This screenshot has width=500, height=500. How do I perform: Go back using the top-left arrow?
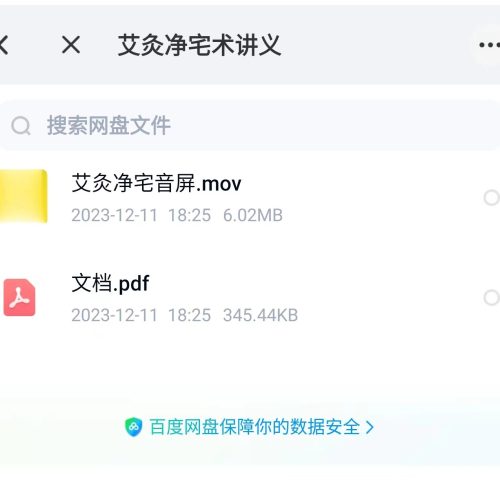[3, 45]
